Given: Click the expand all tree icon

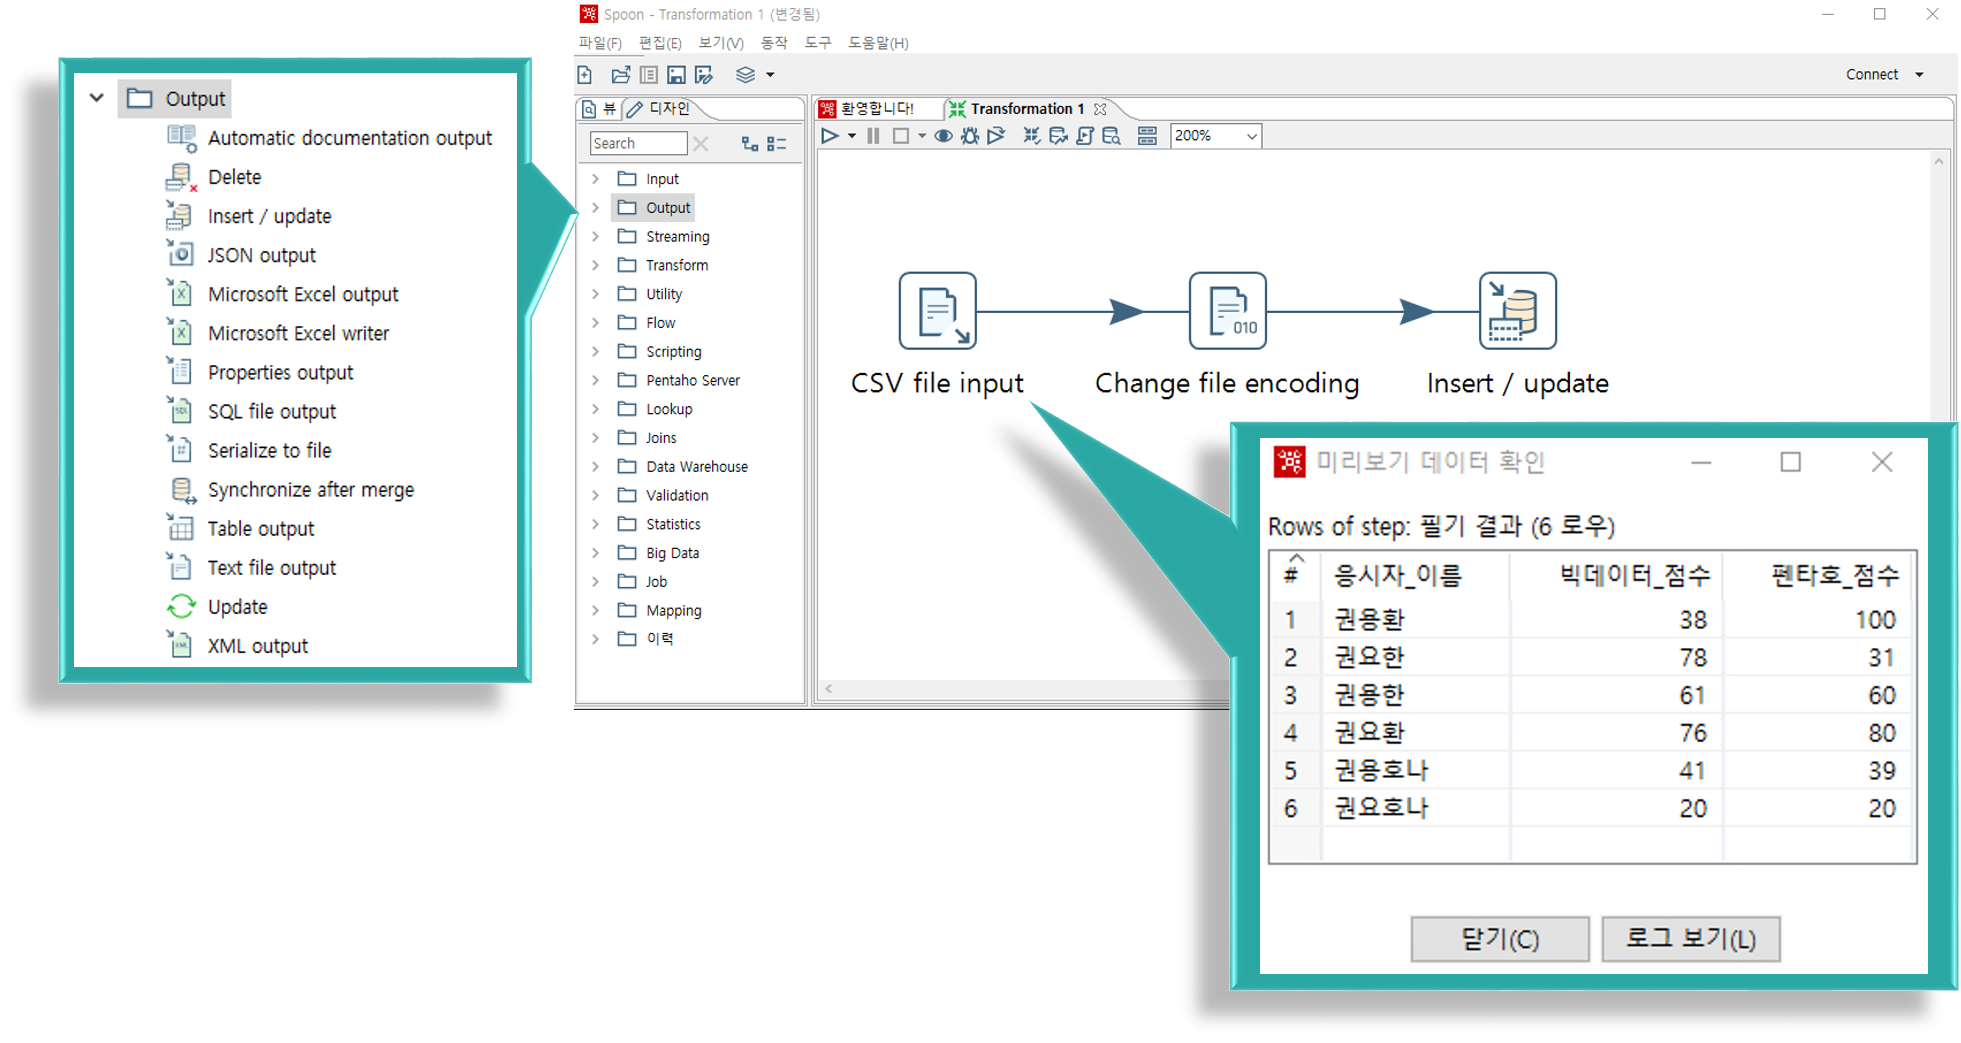Looking at the screenshot, I should 750,144.
